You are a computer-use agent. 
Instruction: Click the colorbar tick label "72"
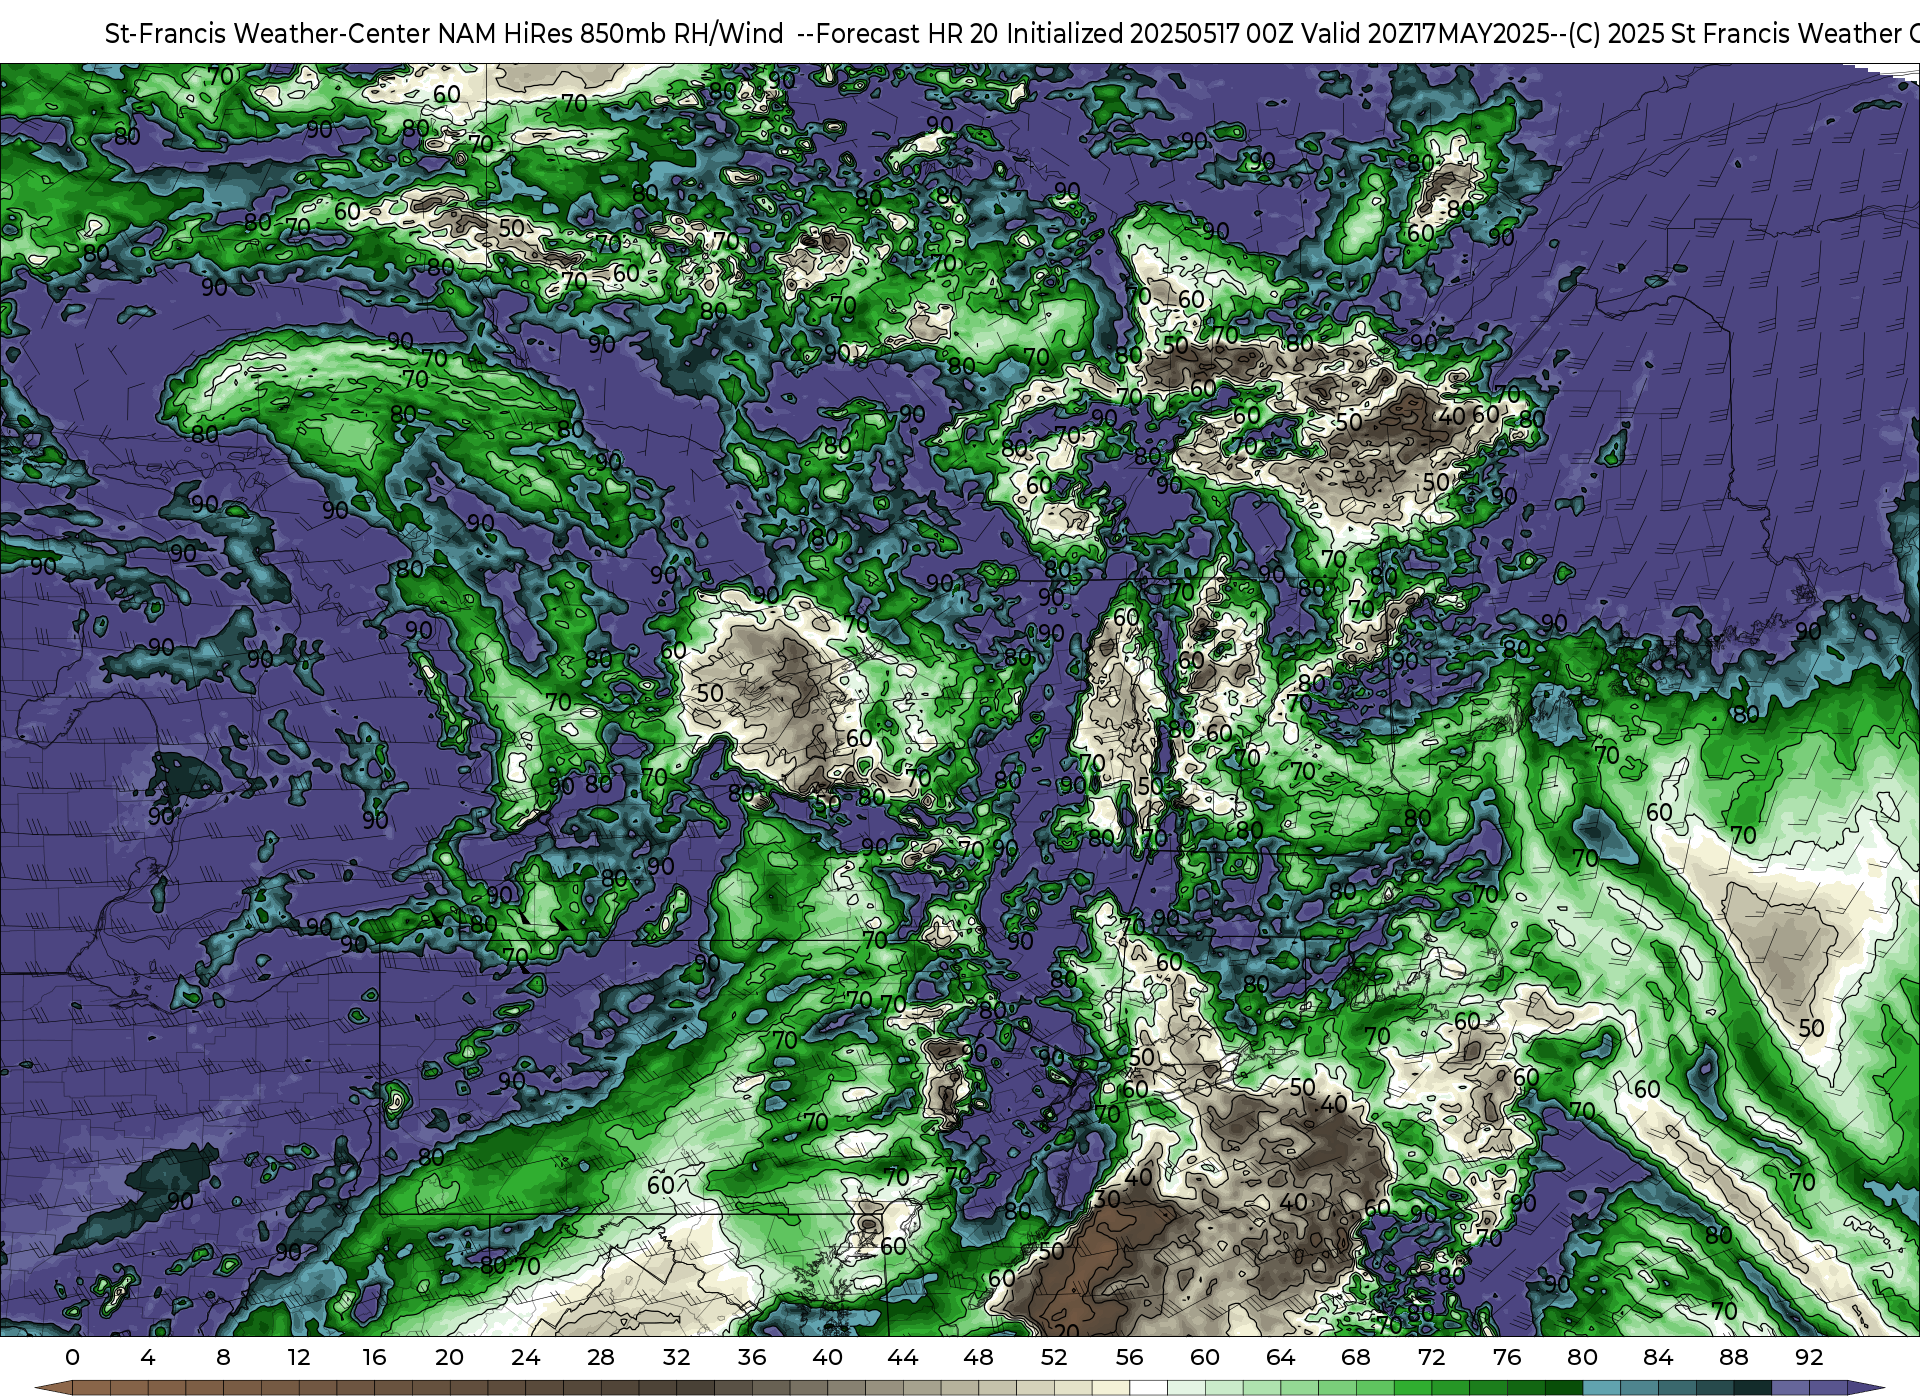(x=1431, y=1357)
